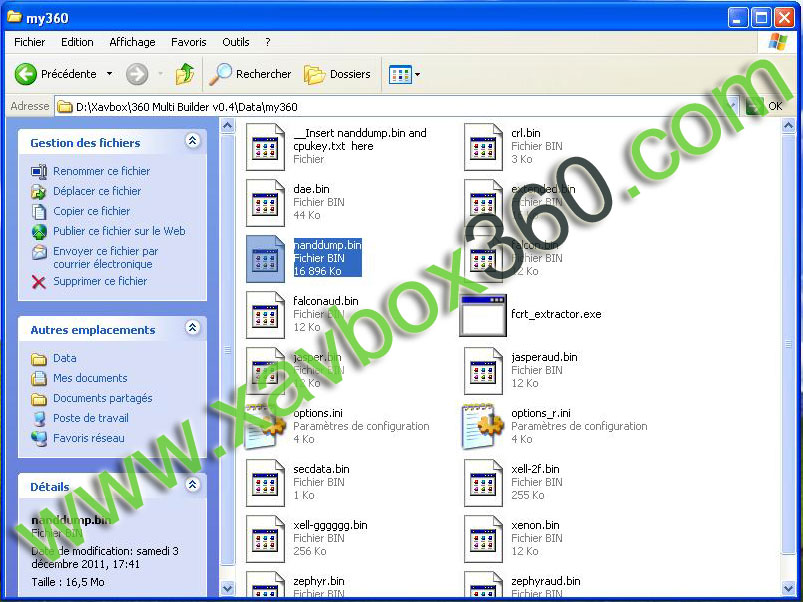
Task: Click the Poste de travail computer icon
Action: (39, 419)
